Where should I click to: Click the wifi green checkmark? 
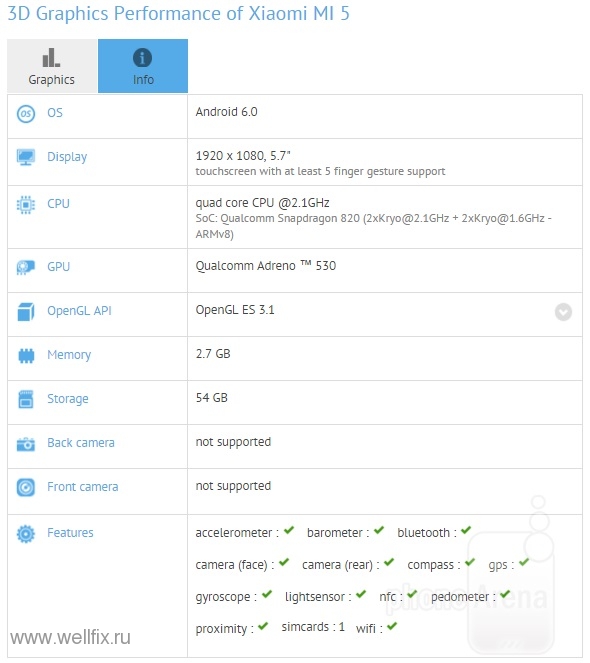point(392,626)
